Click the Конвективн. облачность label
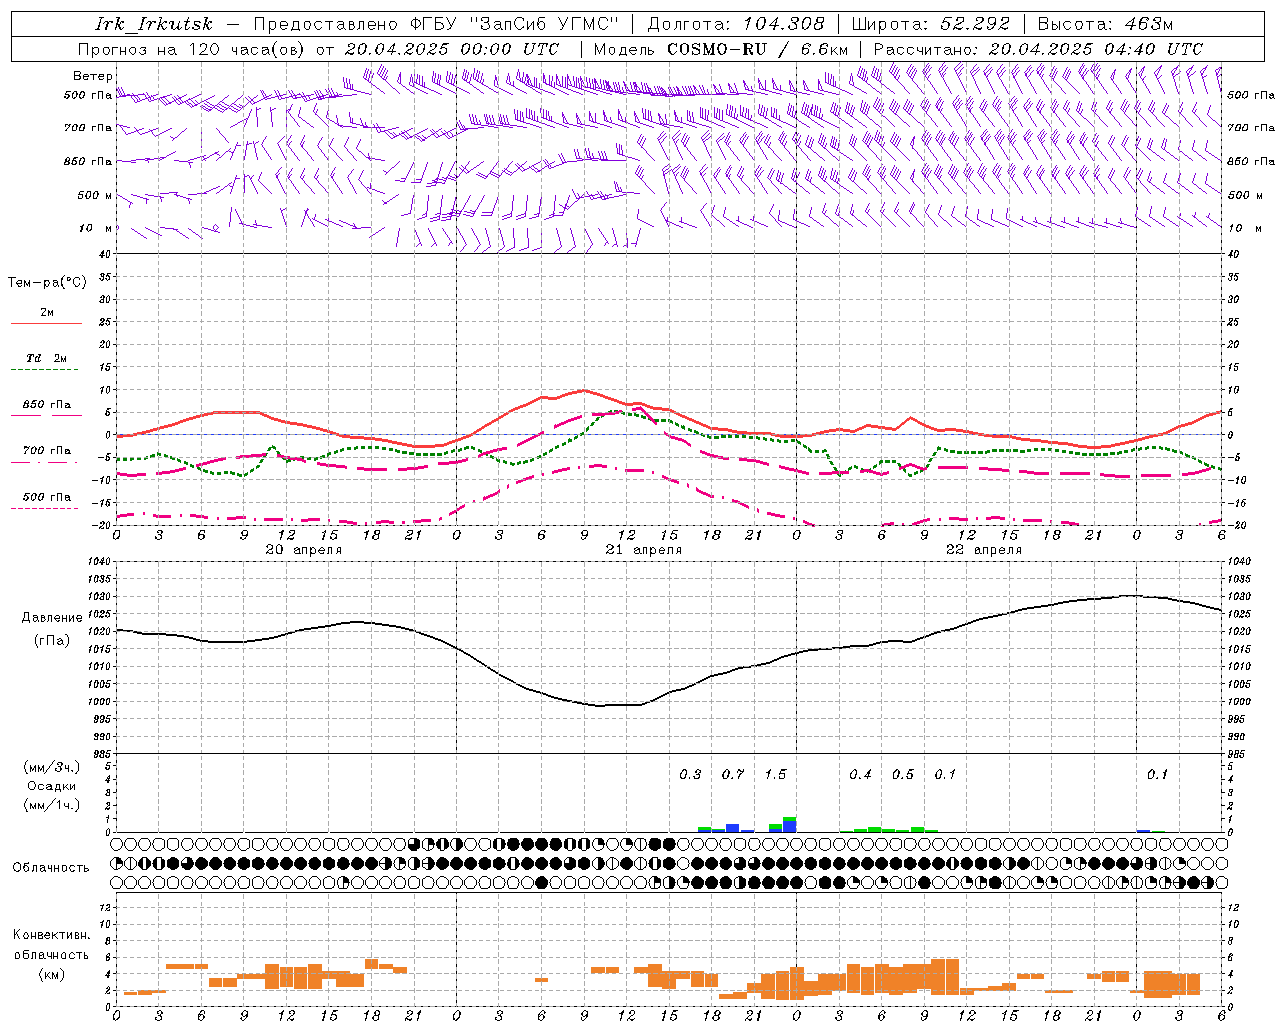The width and height of the screenshot is (1280, 1024). pos(51,945)
